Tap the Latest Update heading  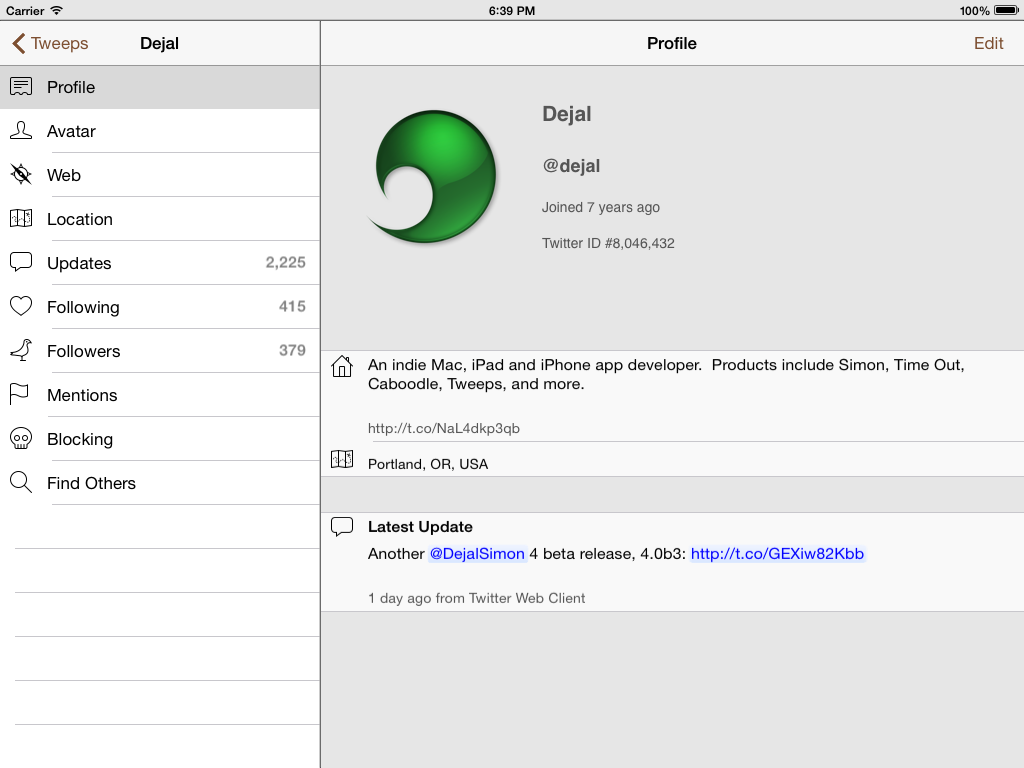tap(420, 526)
